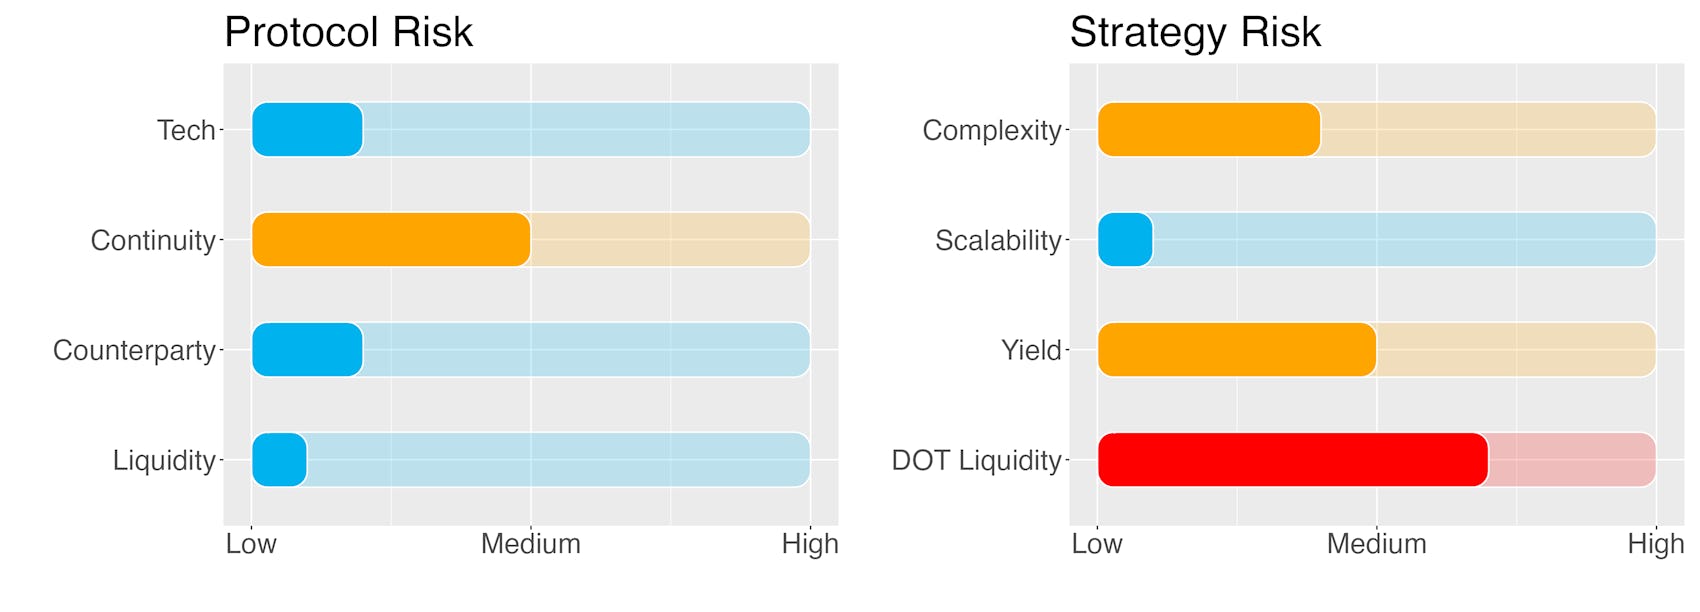Click the small blue Scalability bar fill
The height and width of the screenshot is (612, 1700).
tap(1125, 239)
